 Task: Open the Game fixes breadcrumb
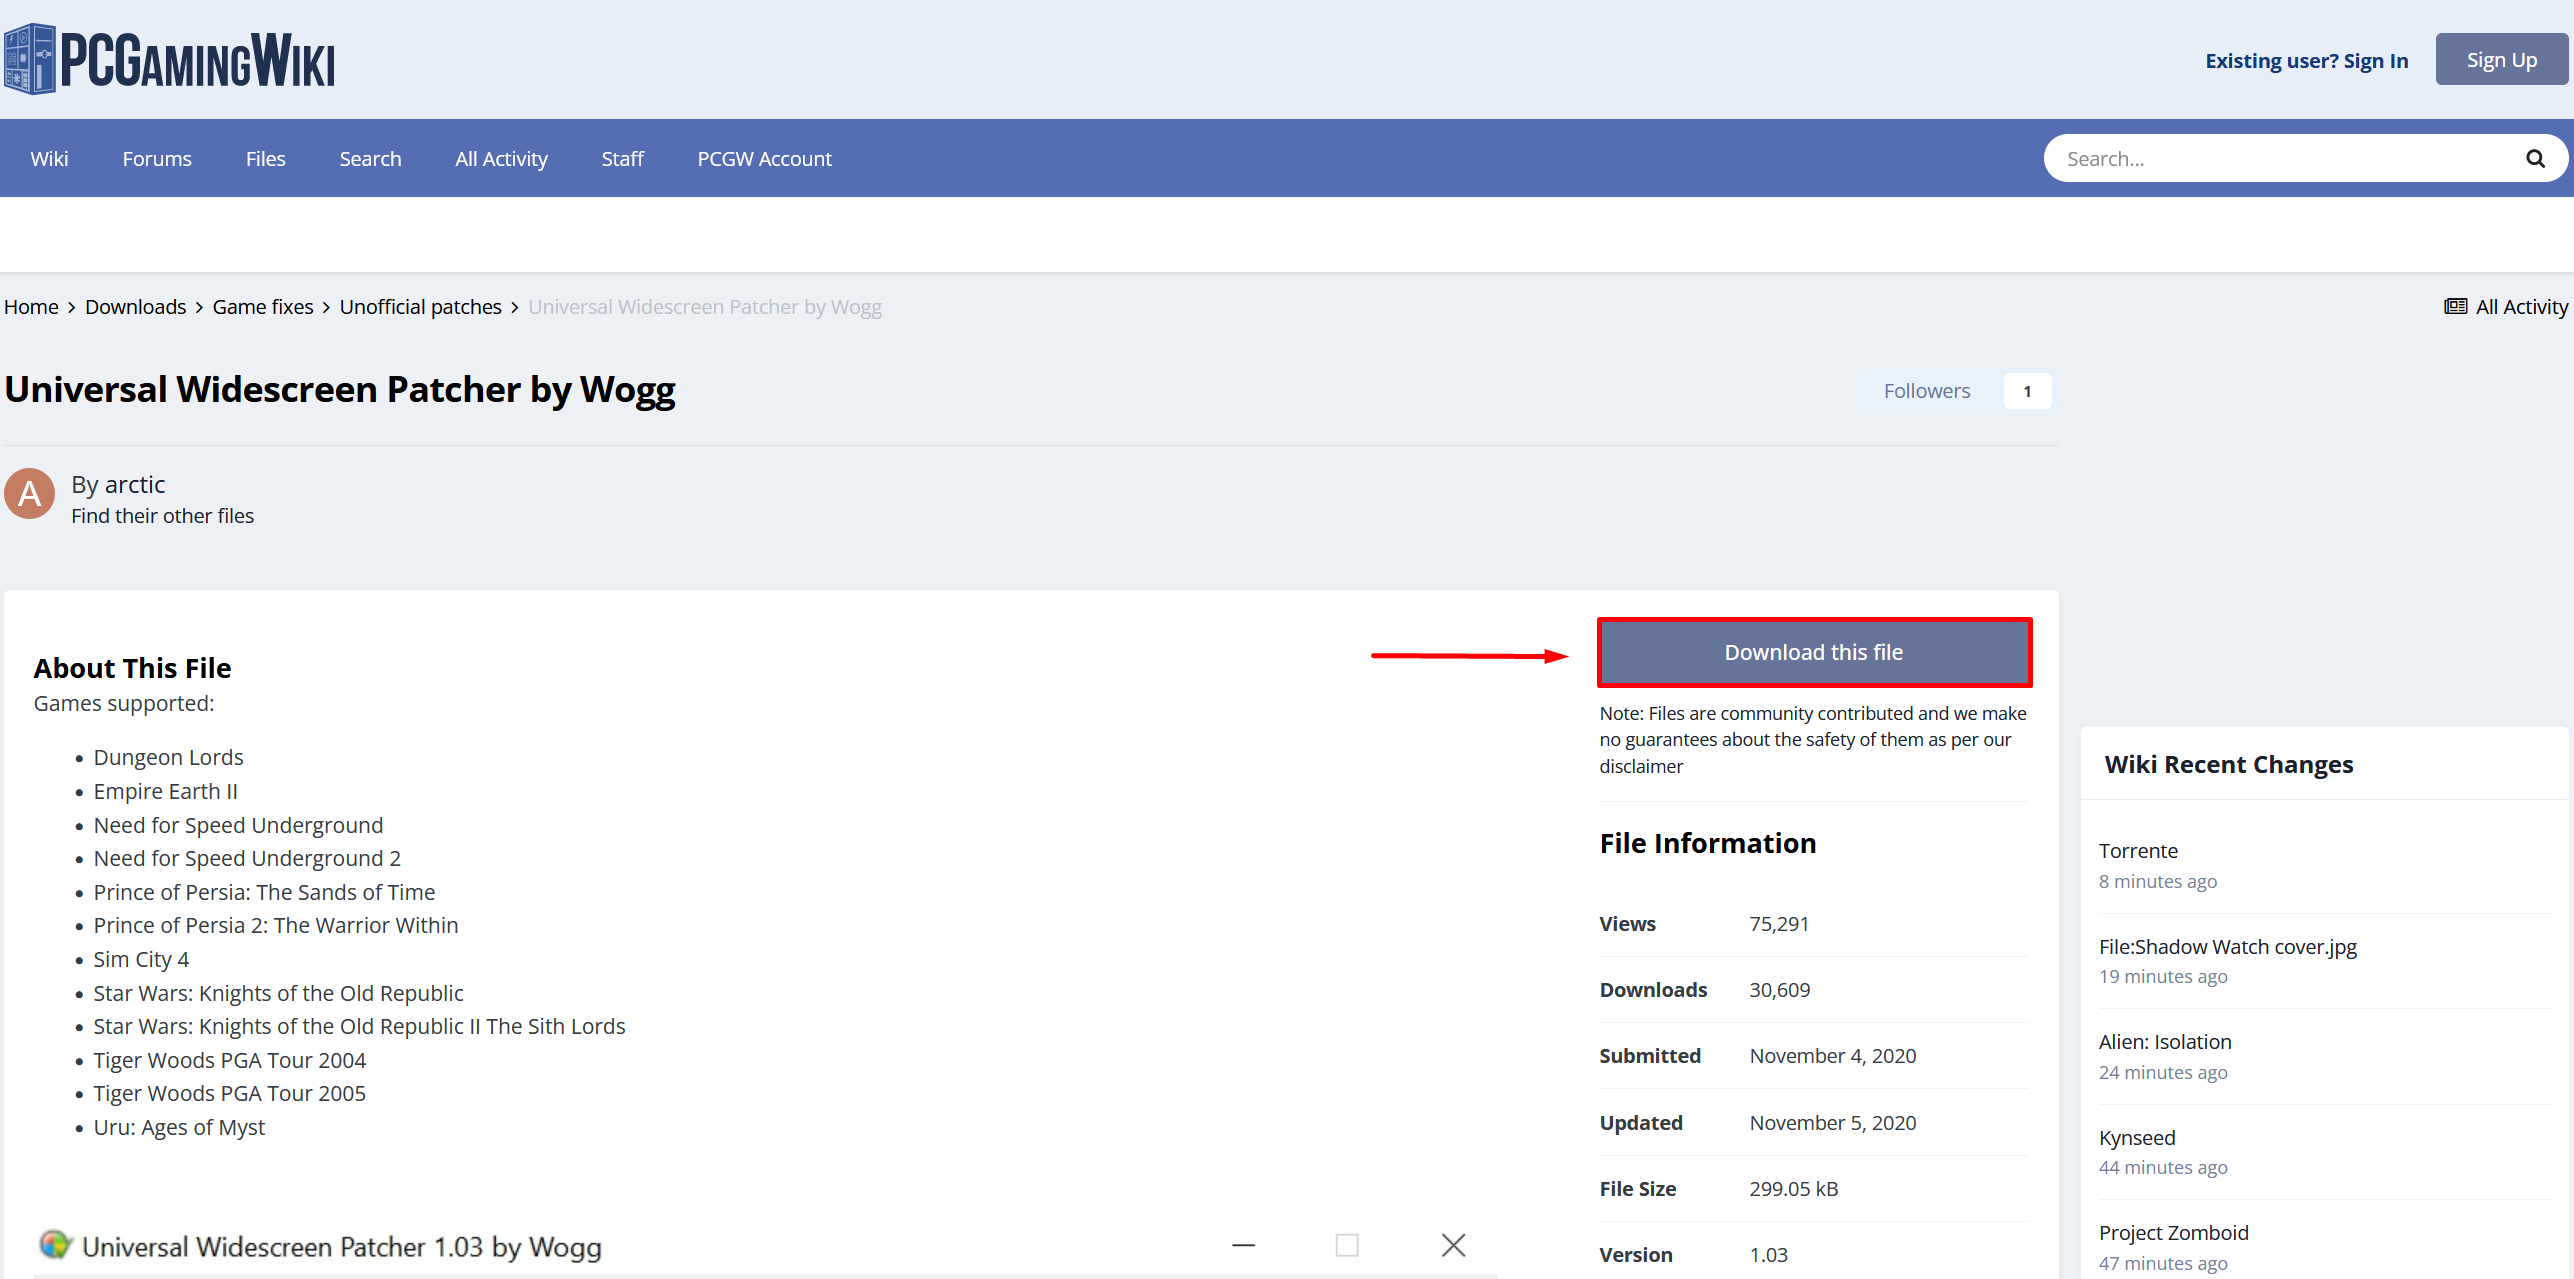pyautogui.click(x=262, y=307)
